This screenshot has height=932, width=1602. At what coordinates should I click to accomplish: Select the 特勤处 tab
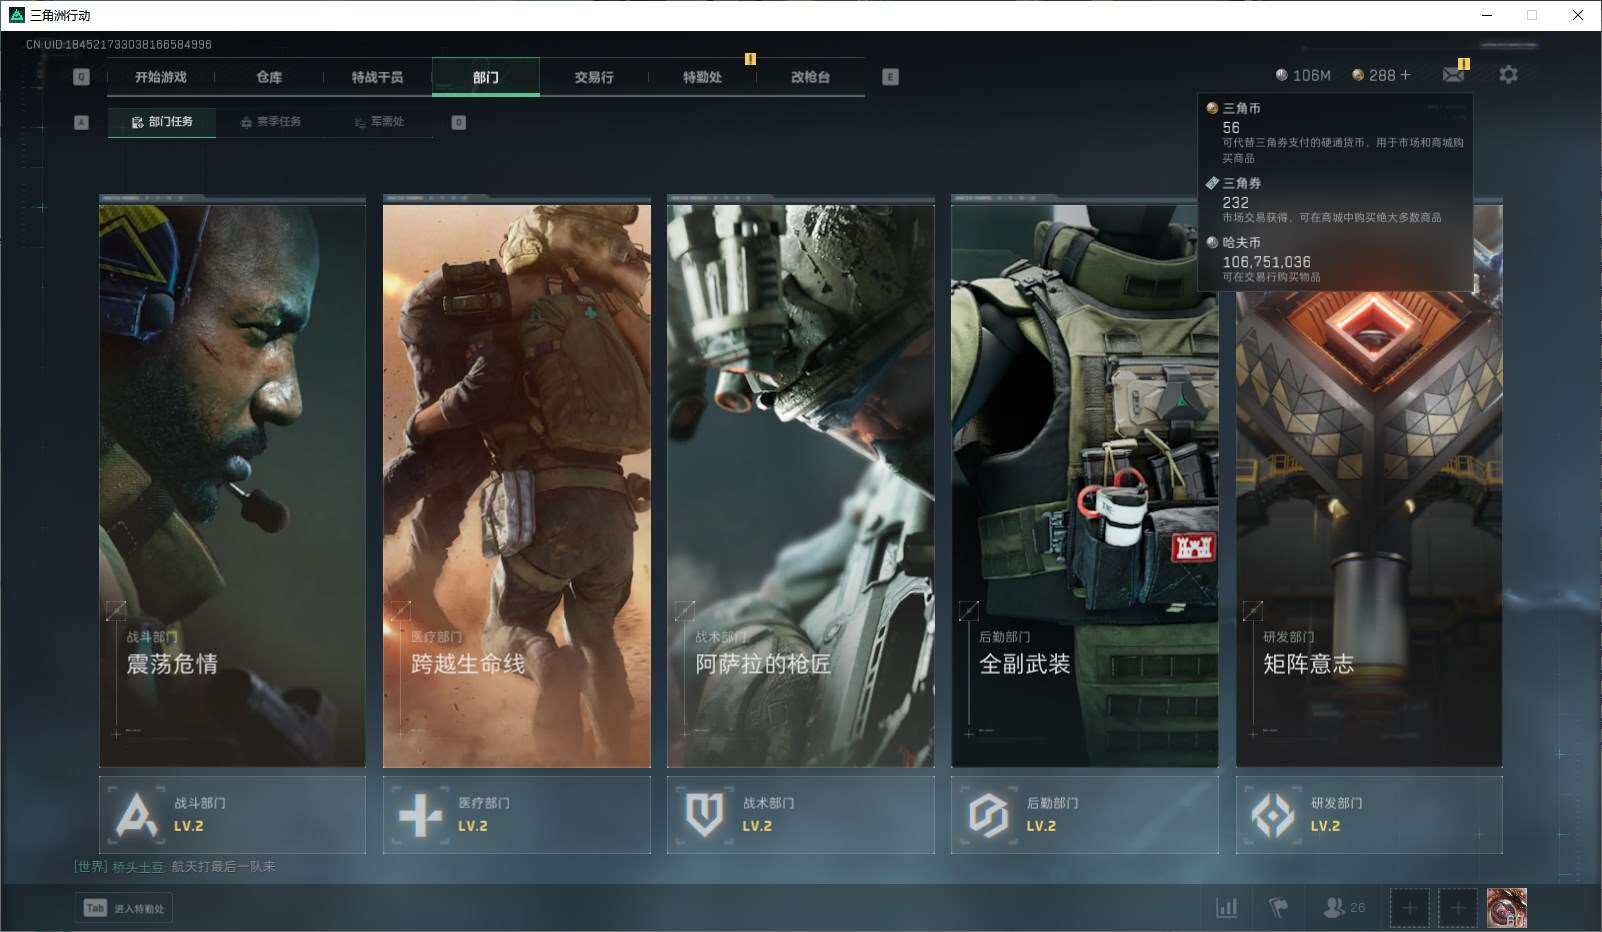tap(702, 77)
